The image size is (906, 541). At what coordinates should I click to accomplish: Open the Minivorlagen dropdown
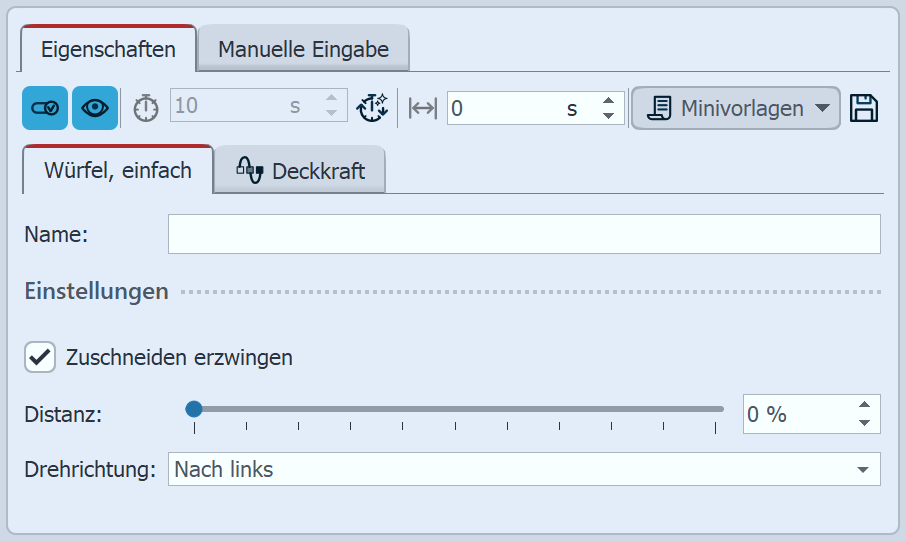pyautogui.click(x=735, y=108)
